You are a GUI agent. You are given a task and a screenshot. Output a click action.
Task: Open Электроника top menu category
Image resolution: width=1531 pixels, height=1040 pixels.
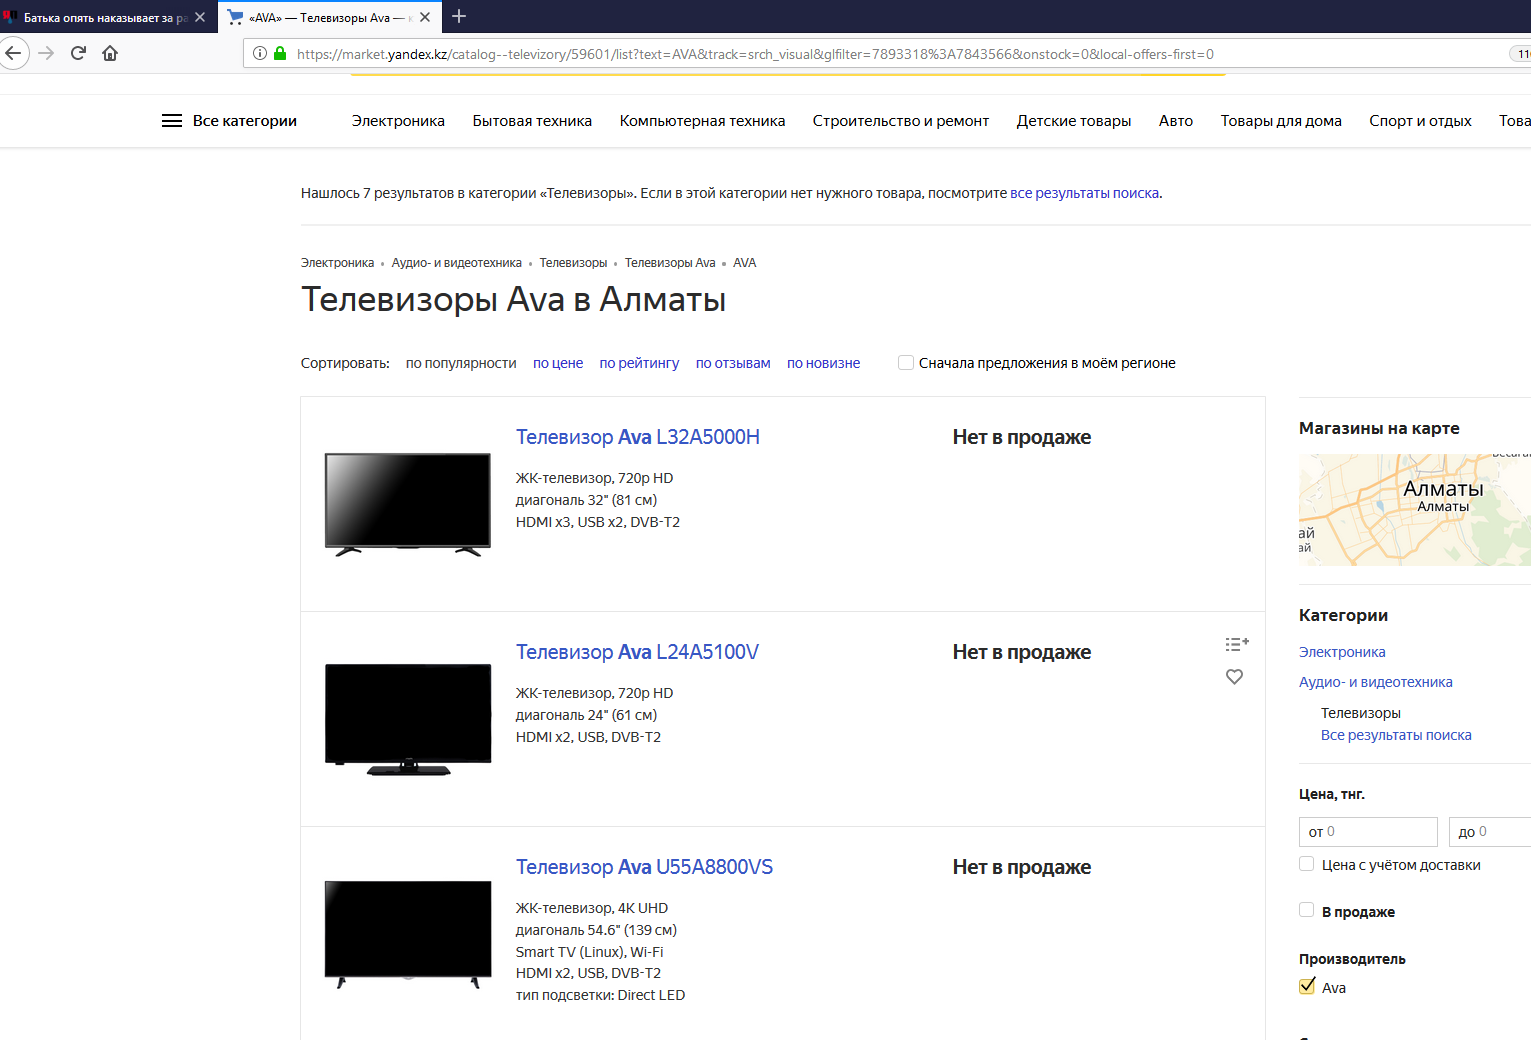coord(398,121)
